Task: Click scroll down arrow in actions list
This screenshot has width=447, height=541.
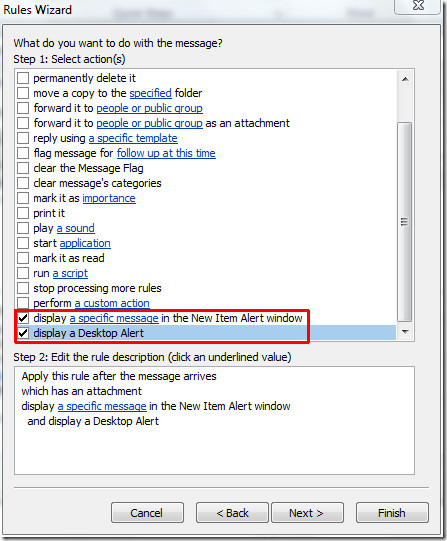Action: pyautogui.click(x=405, y=332)
